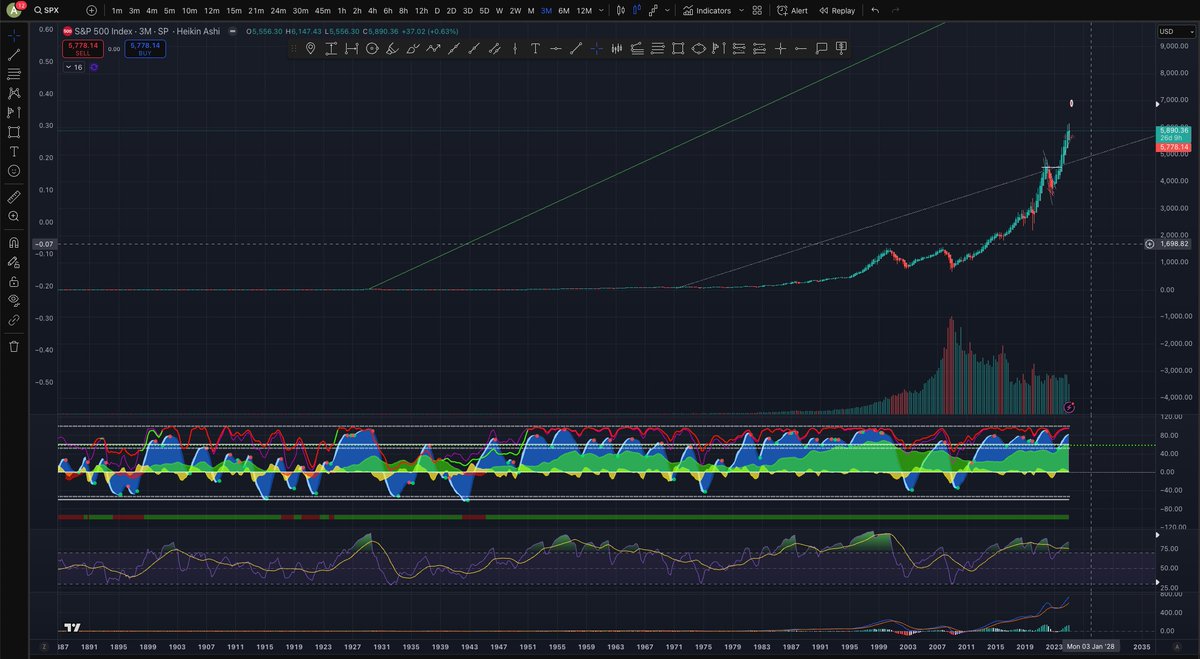Select the callout comment tool in favorites toolbar

coord(821,48)
